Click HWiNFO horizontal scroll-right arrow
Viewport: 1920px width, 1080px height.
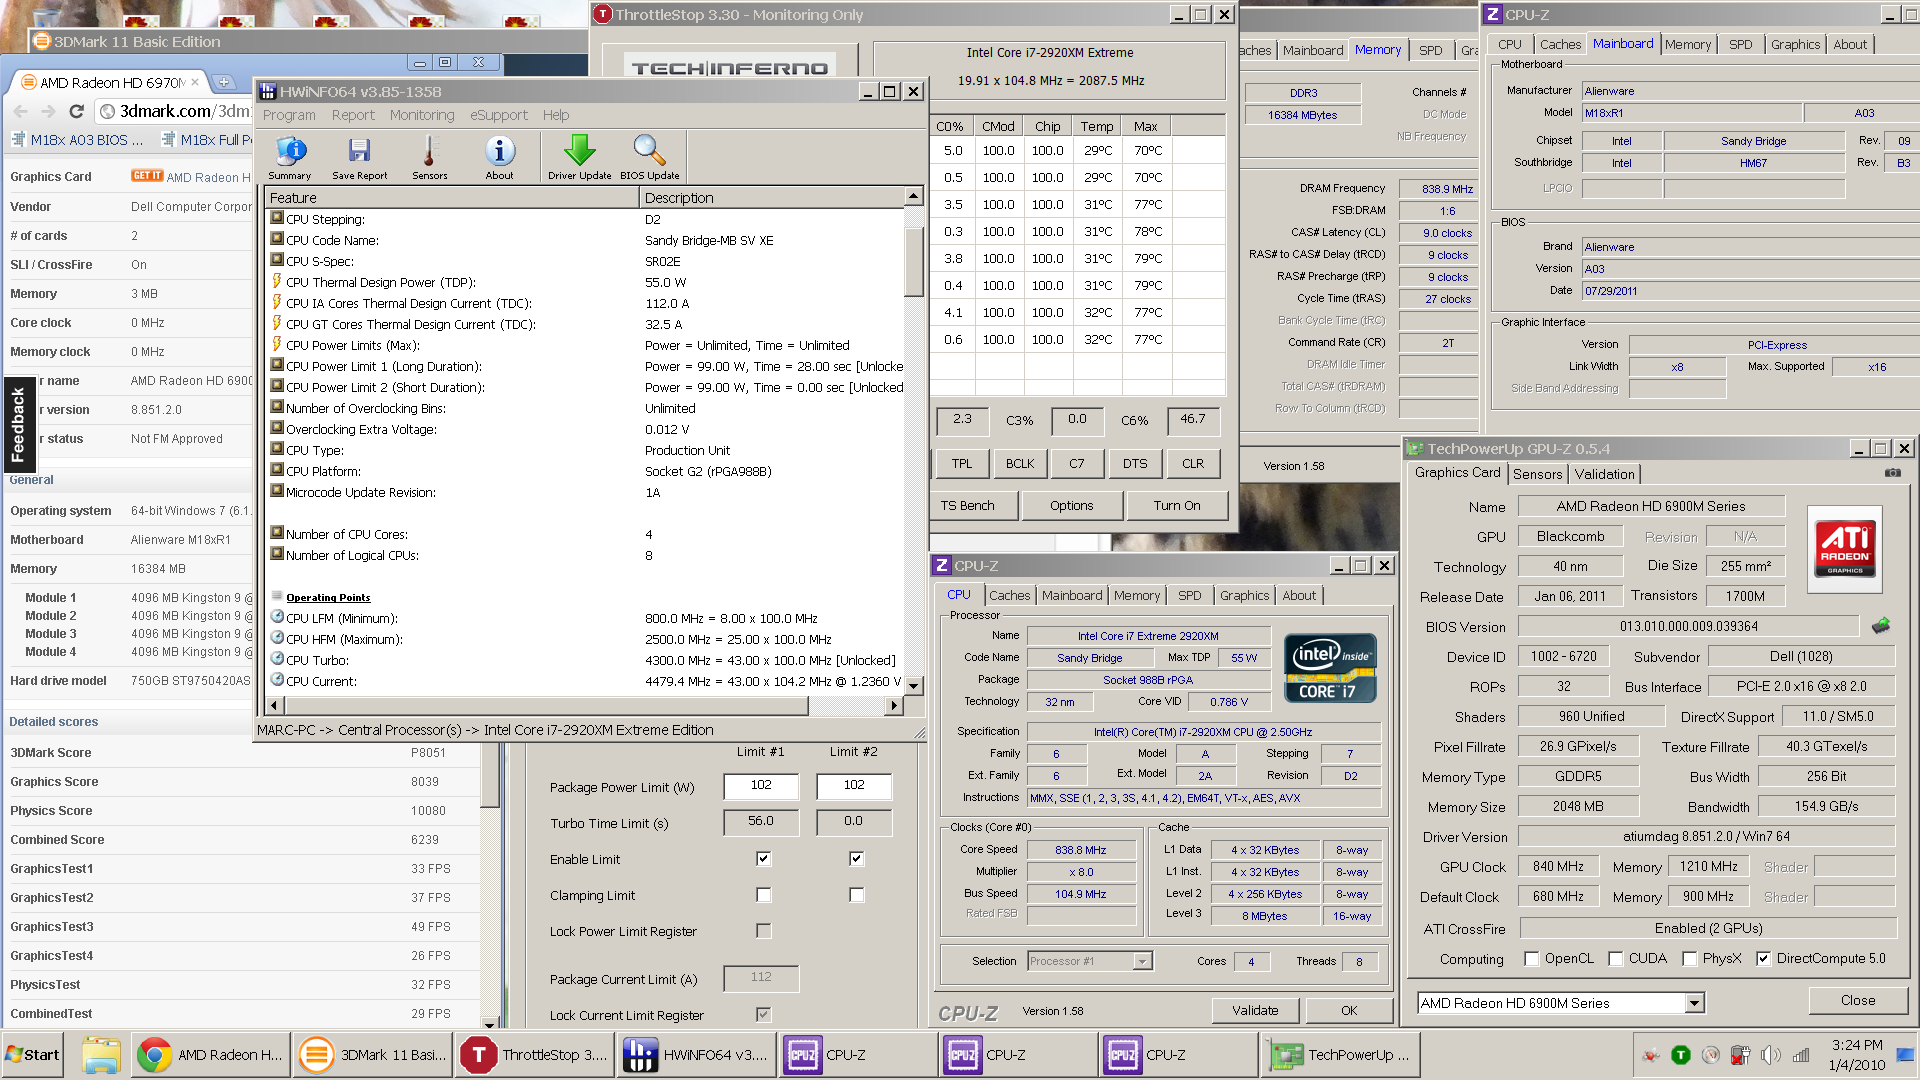(894, 706)
